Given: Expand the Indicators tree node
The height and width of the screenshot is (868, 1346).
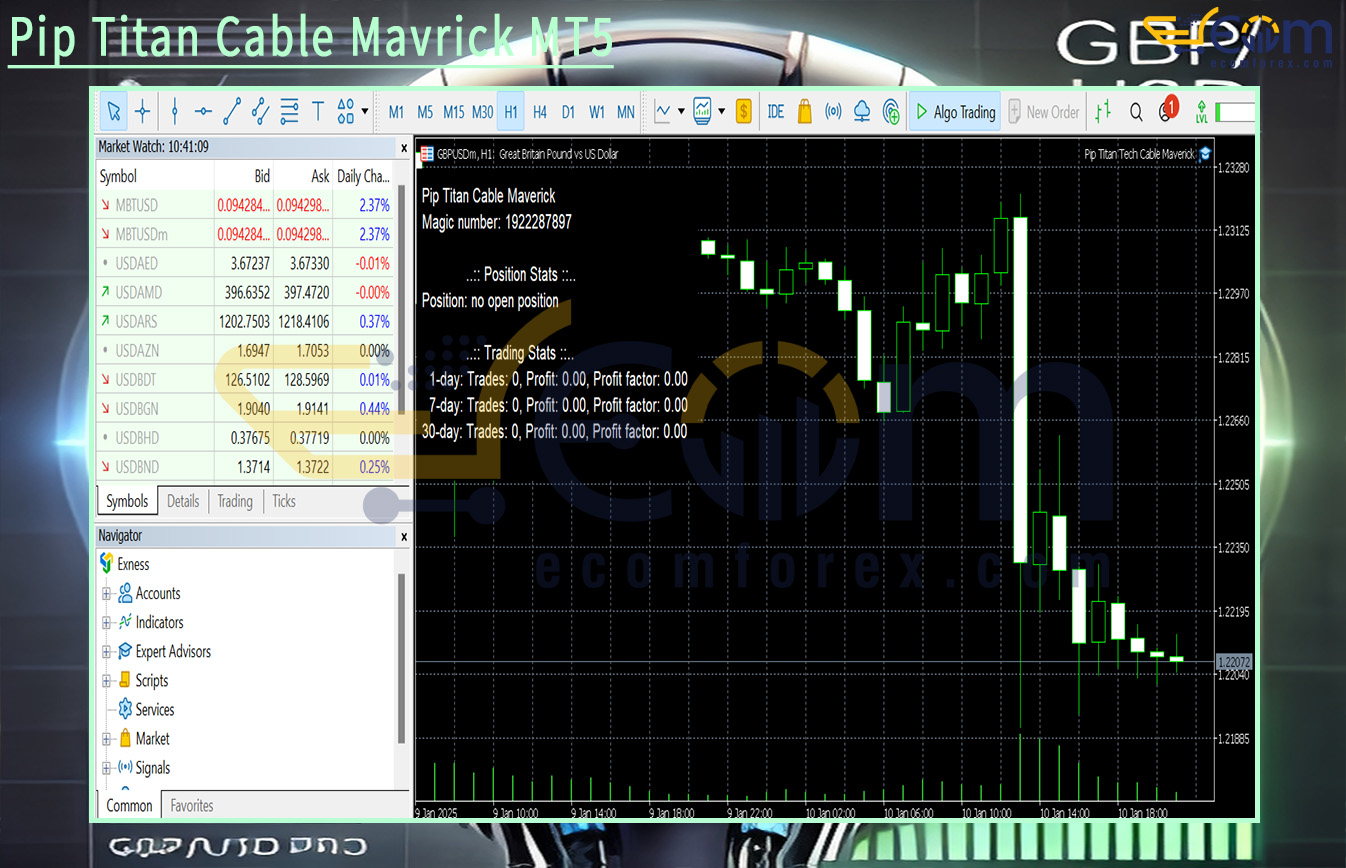Looking at the screenshot, I should [x=107, y=623].
